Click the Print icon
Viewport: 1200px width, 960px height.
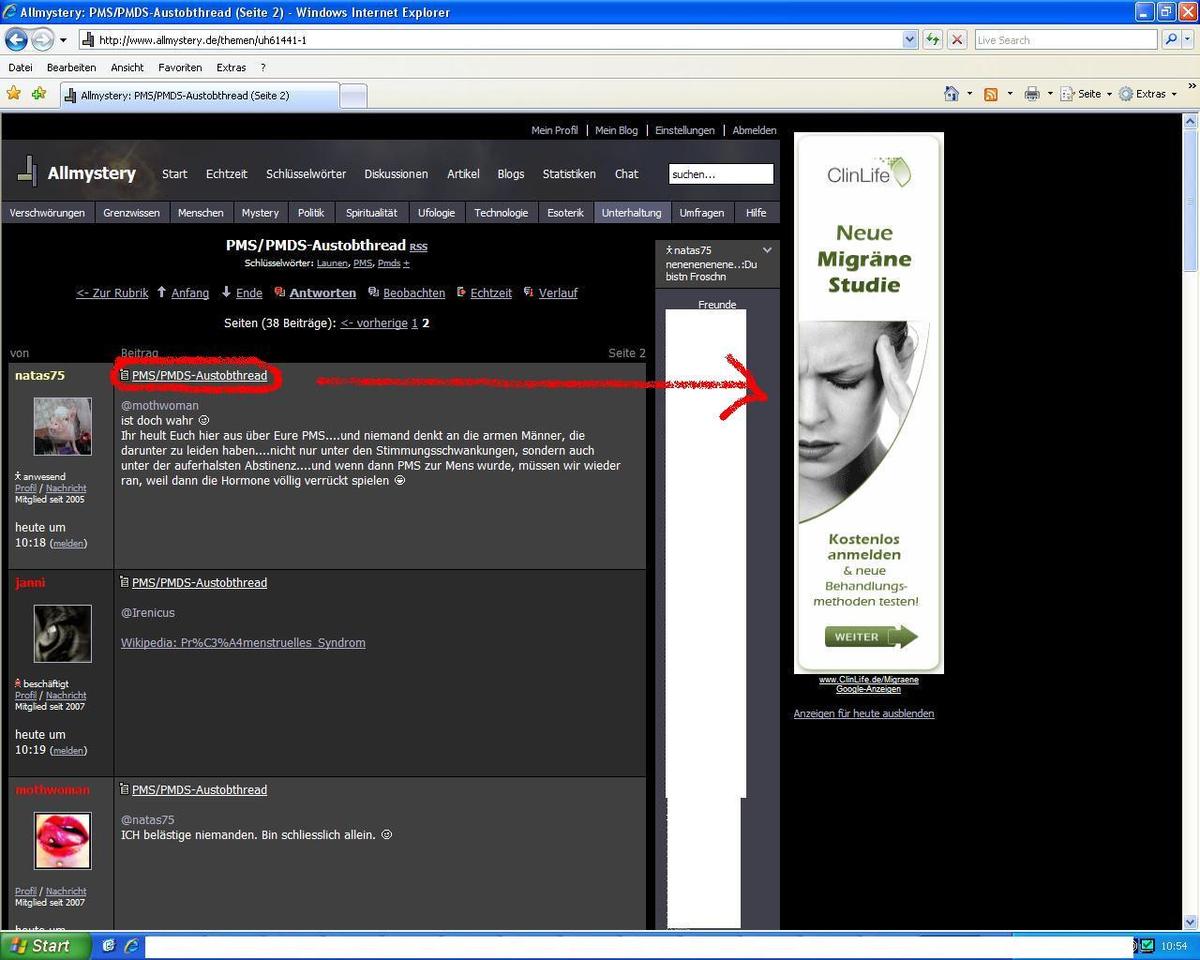[x=1032, y=93]
